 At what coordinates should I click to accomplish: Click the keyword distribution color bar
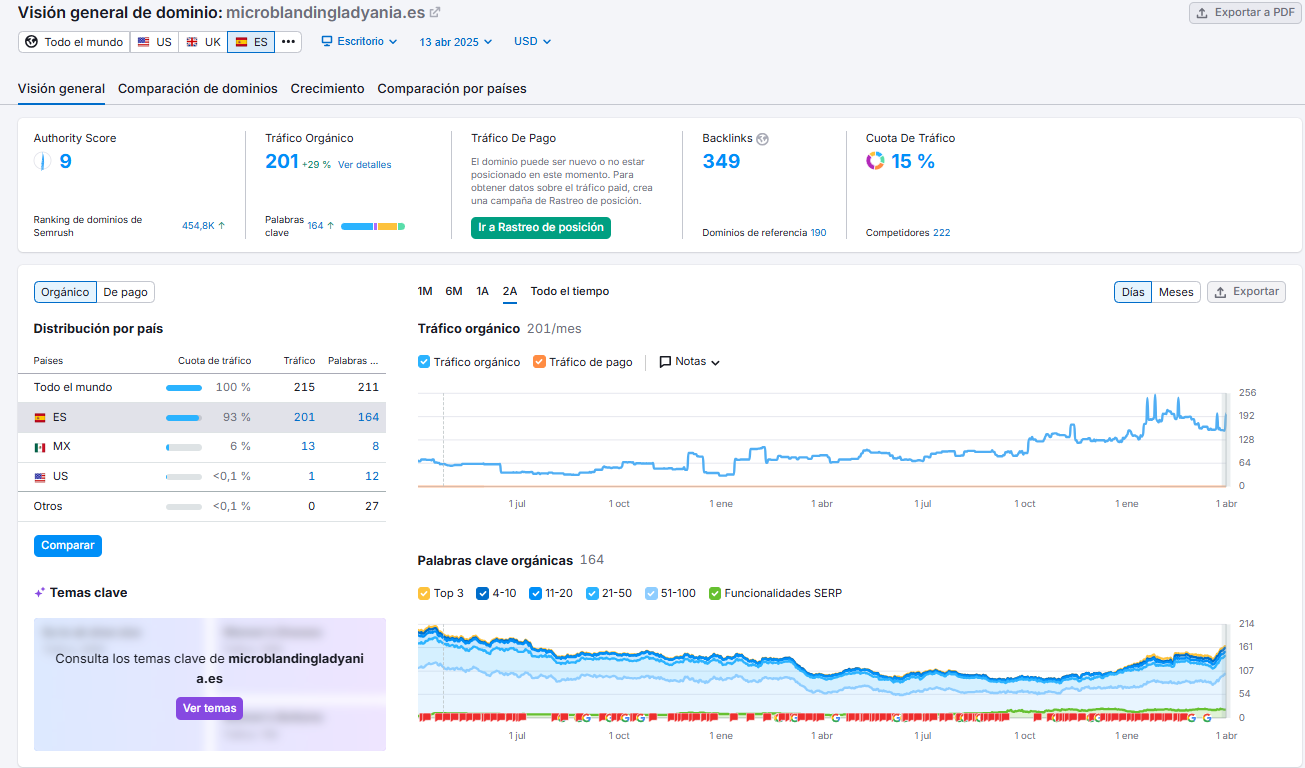372,227
